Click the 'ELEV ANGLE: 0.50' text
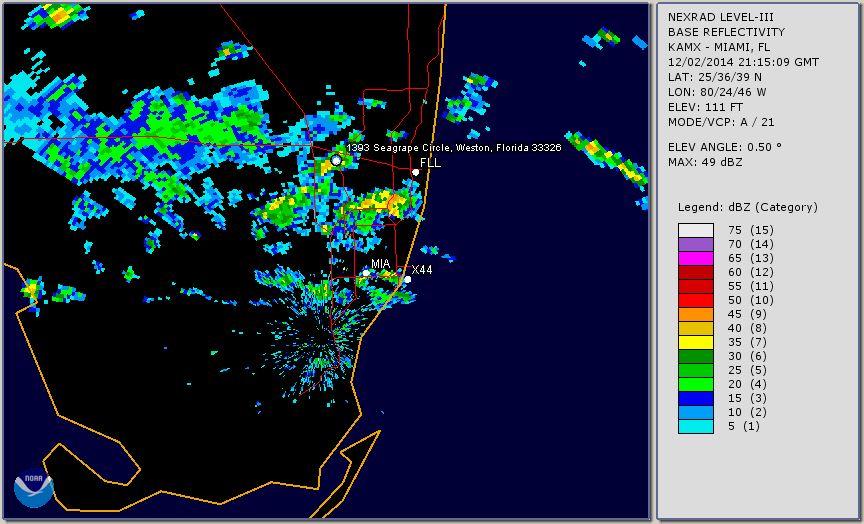This screenshot has height=524, width=864. click(725, 147)
